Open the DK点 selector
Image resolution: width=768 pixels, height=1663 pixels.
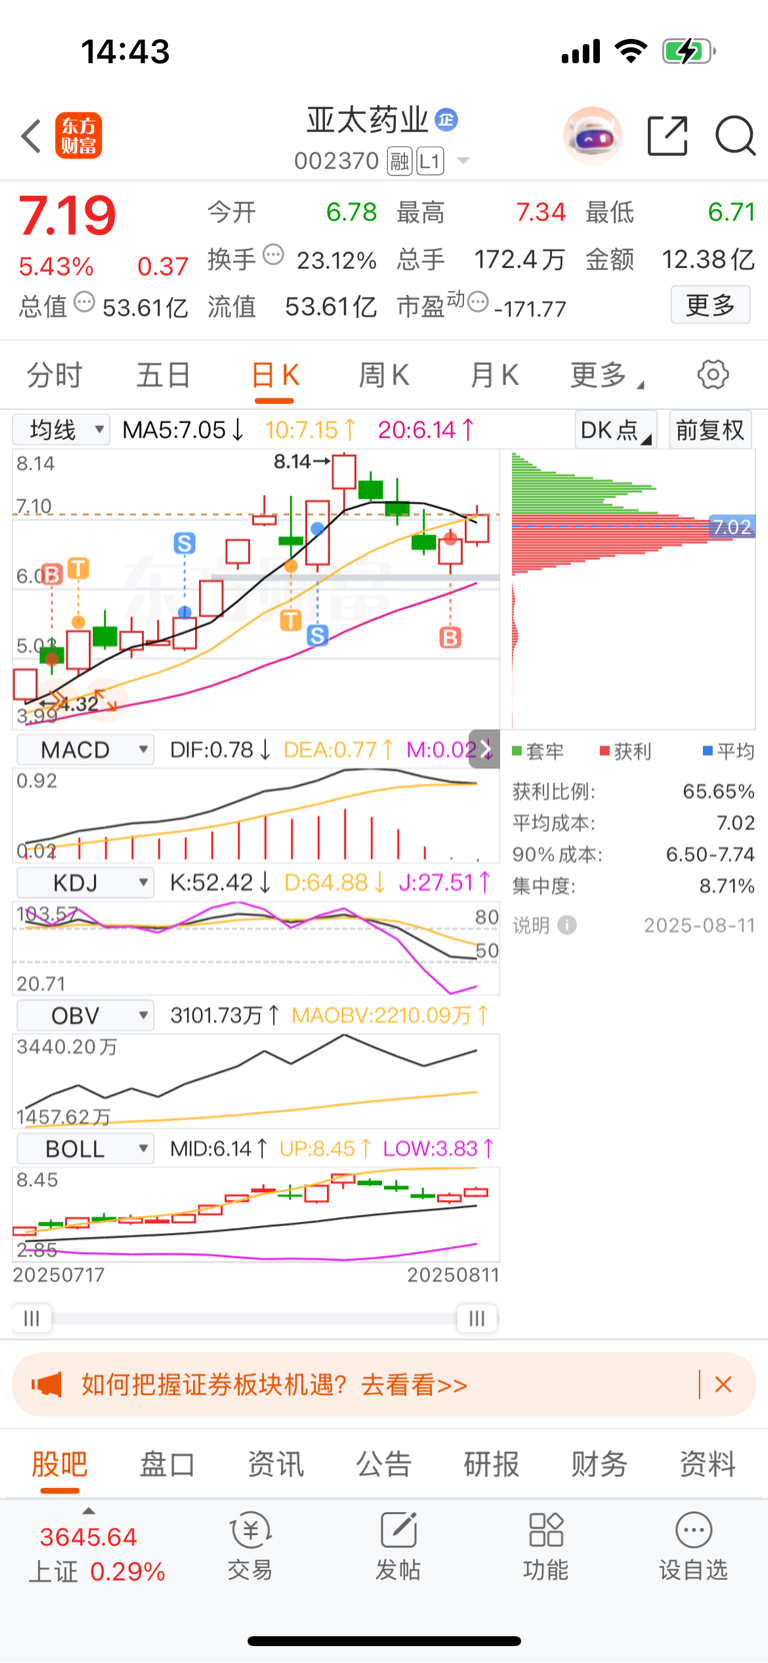pyautogui.click(x=616, y=430)
